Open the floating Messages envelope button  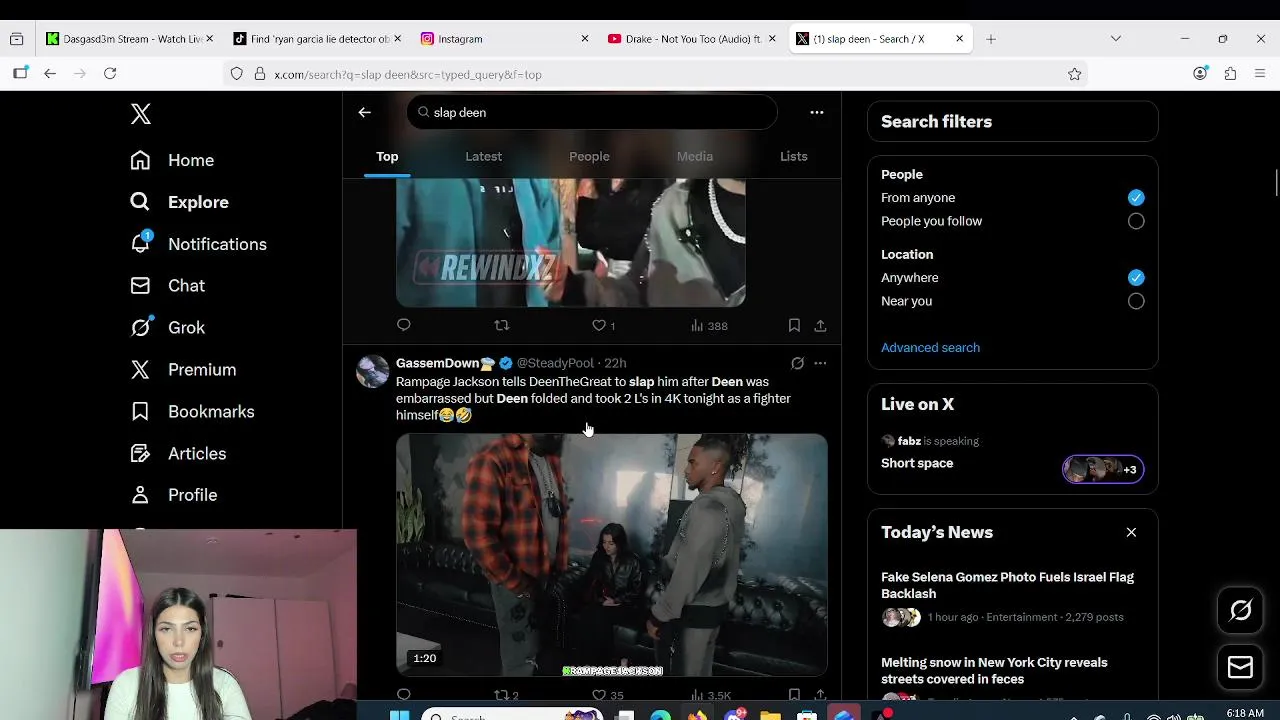[x=1240, y=666]
